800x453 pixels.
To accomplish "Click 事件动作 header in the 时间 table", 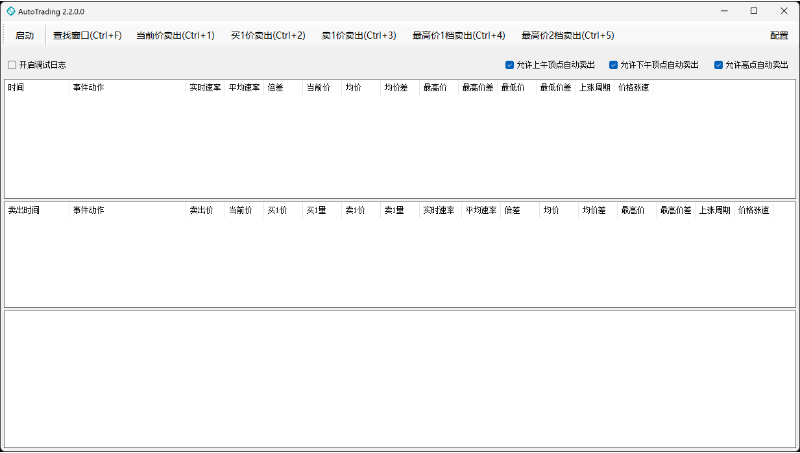I will [128, 87].
